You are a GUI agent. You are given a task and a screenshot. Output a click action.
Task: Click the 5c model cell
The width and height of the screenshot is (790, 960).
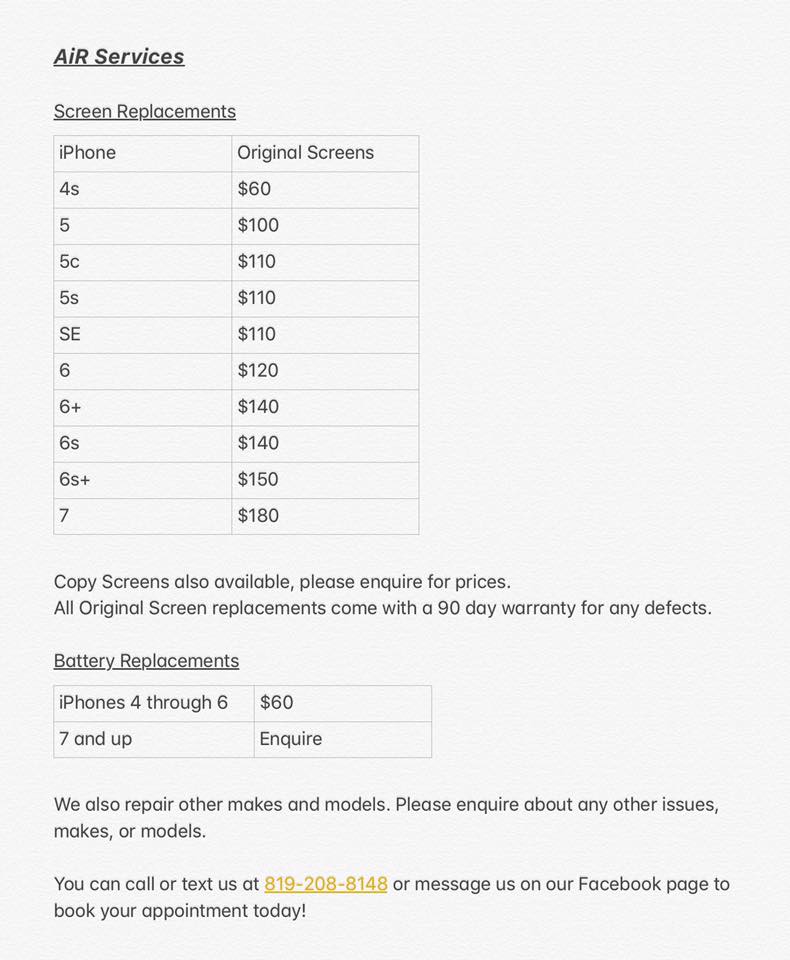point(143,262)
